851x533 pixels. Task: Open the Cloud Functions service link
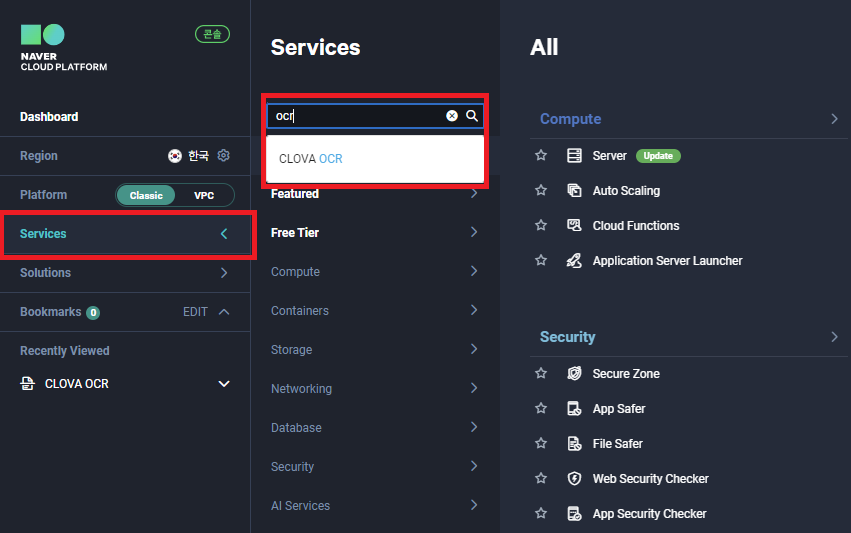636,226
